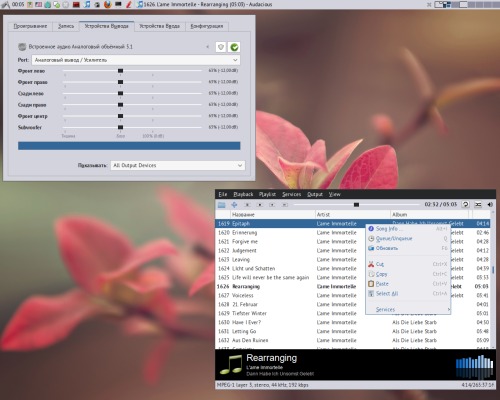The image size is (500, 400).
Task: Open files with the folder icon in Audacious
Action: tap(222, 205)
